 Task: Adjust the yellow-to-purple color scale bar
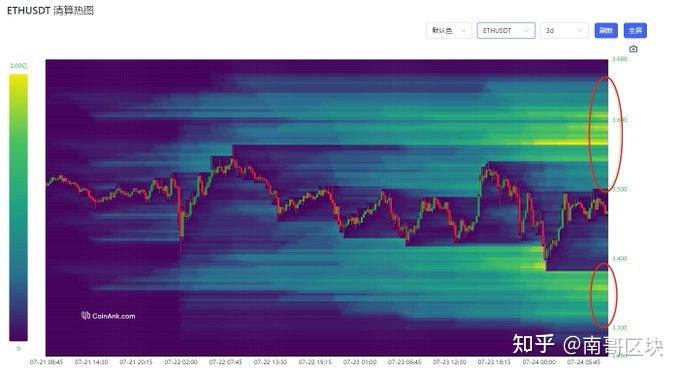[x=18, y=207]
